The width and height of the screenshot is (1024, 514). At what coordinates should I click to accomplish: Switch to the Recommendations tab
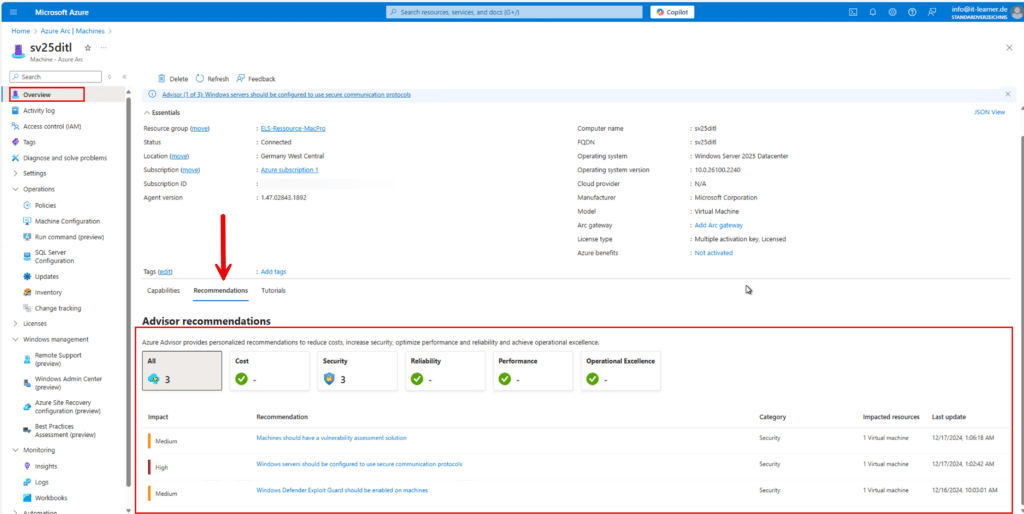pos(221,290)
